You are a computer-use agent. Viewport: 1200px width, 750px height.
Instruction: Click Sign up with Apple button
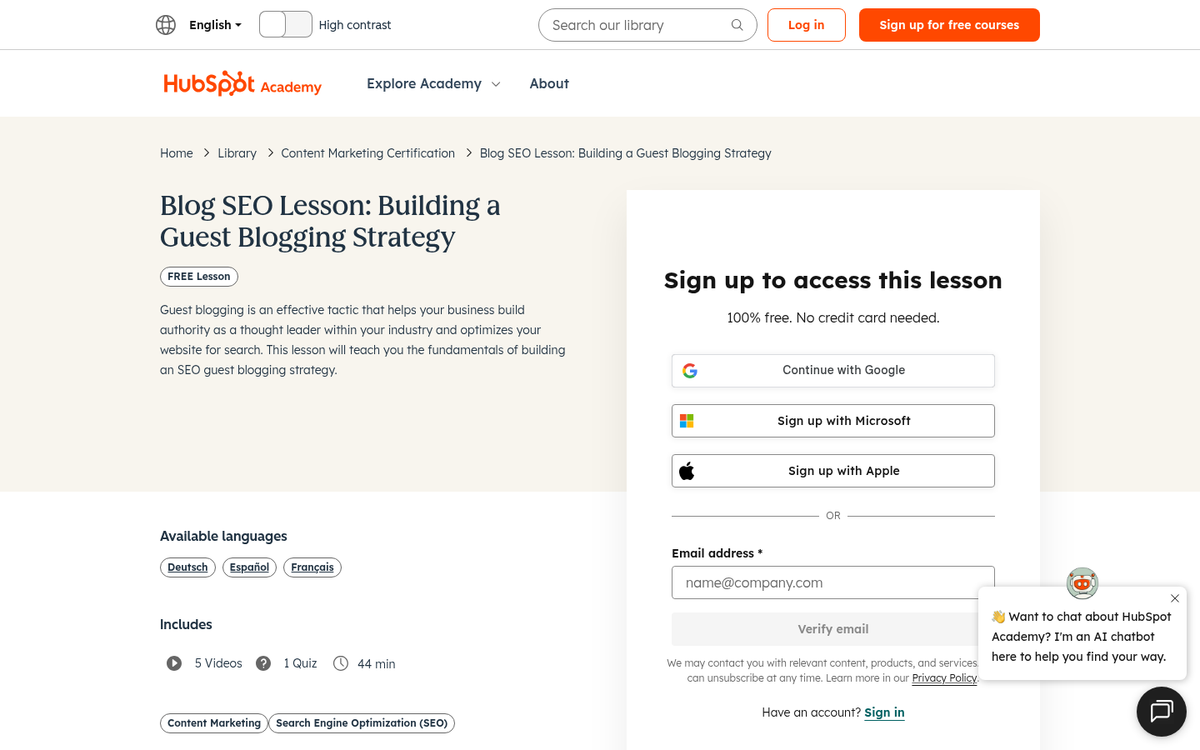coord(833,471)
